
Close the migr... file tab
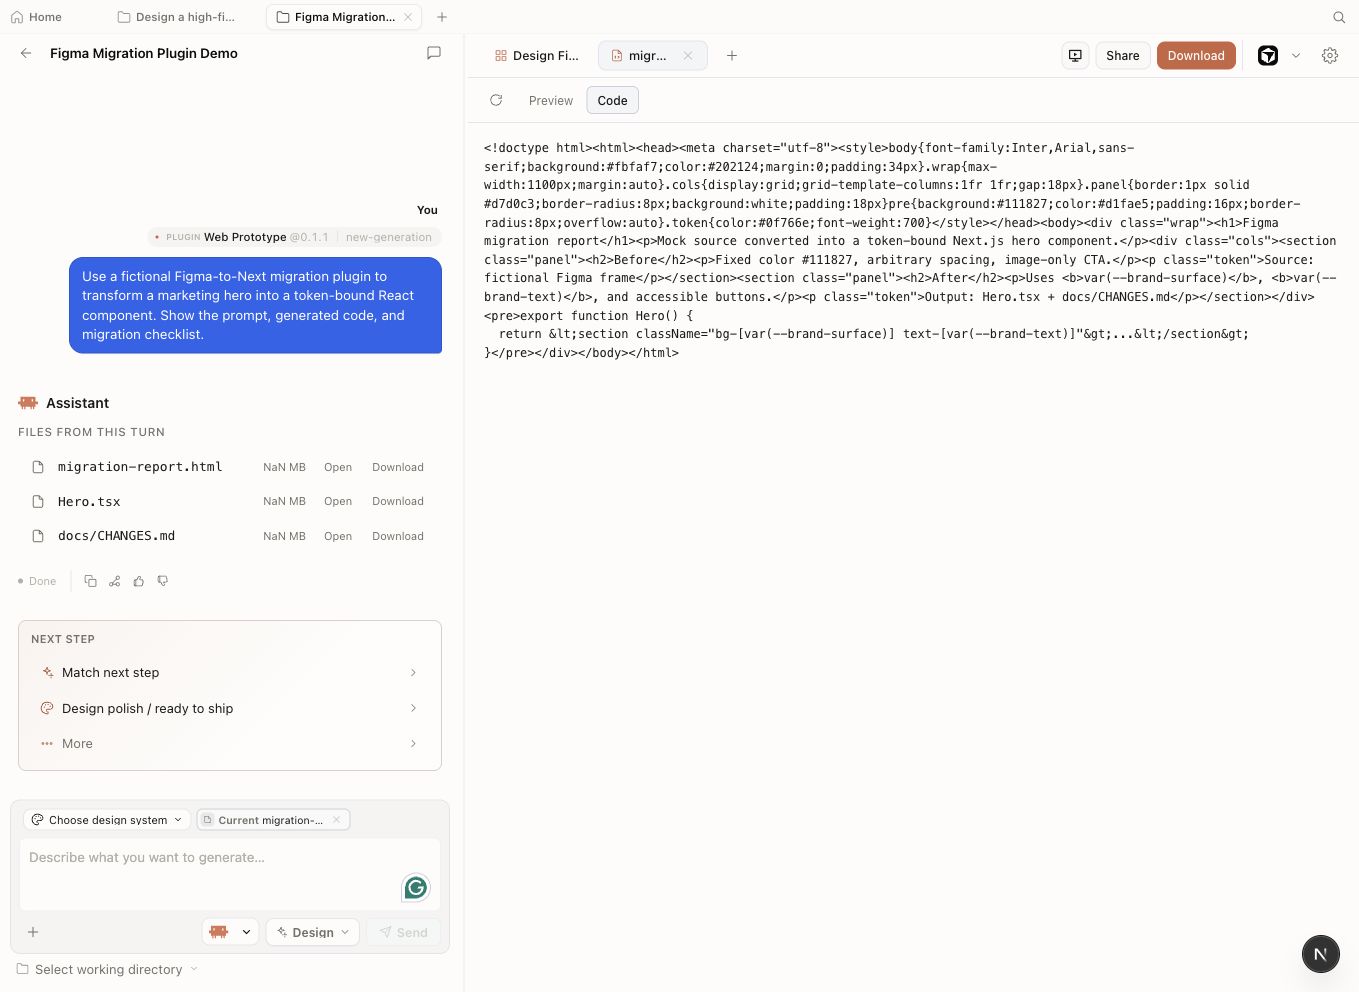[688, 56]
